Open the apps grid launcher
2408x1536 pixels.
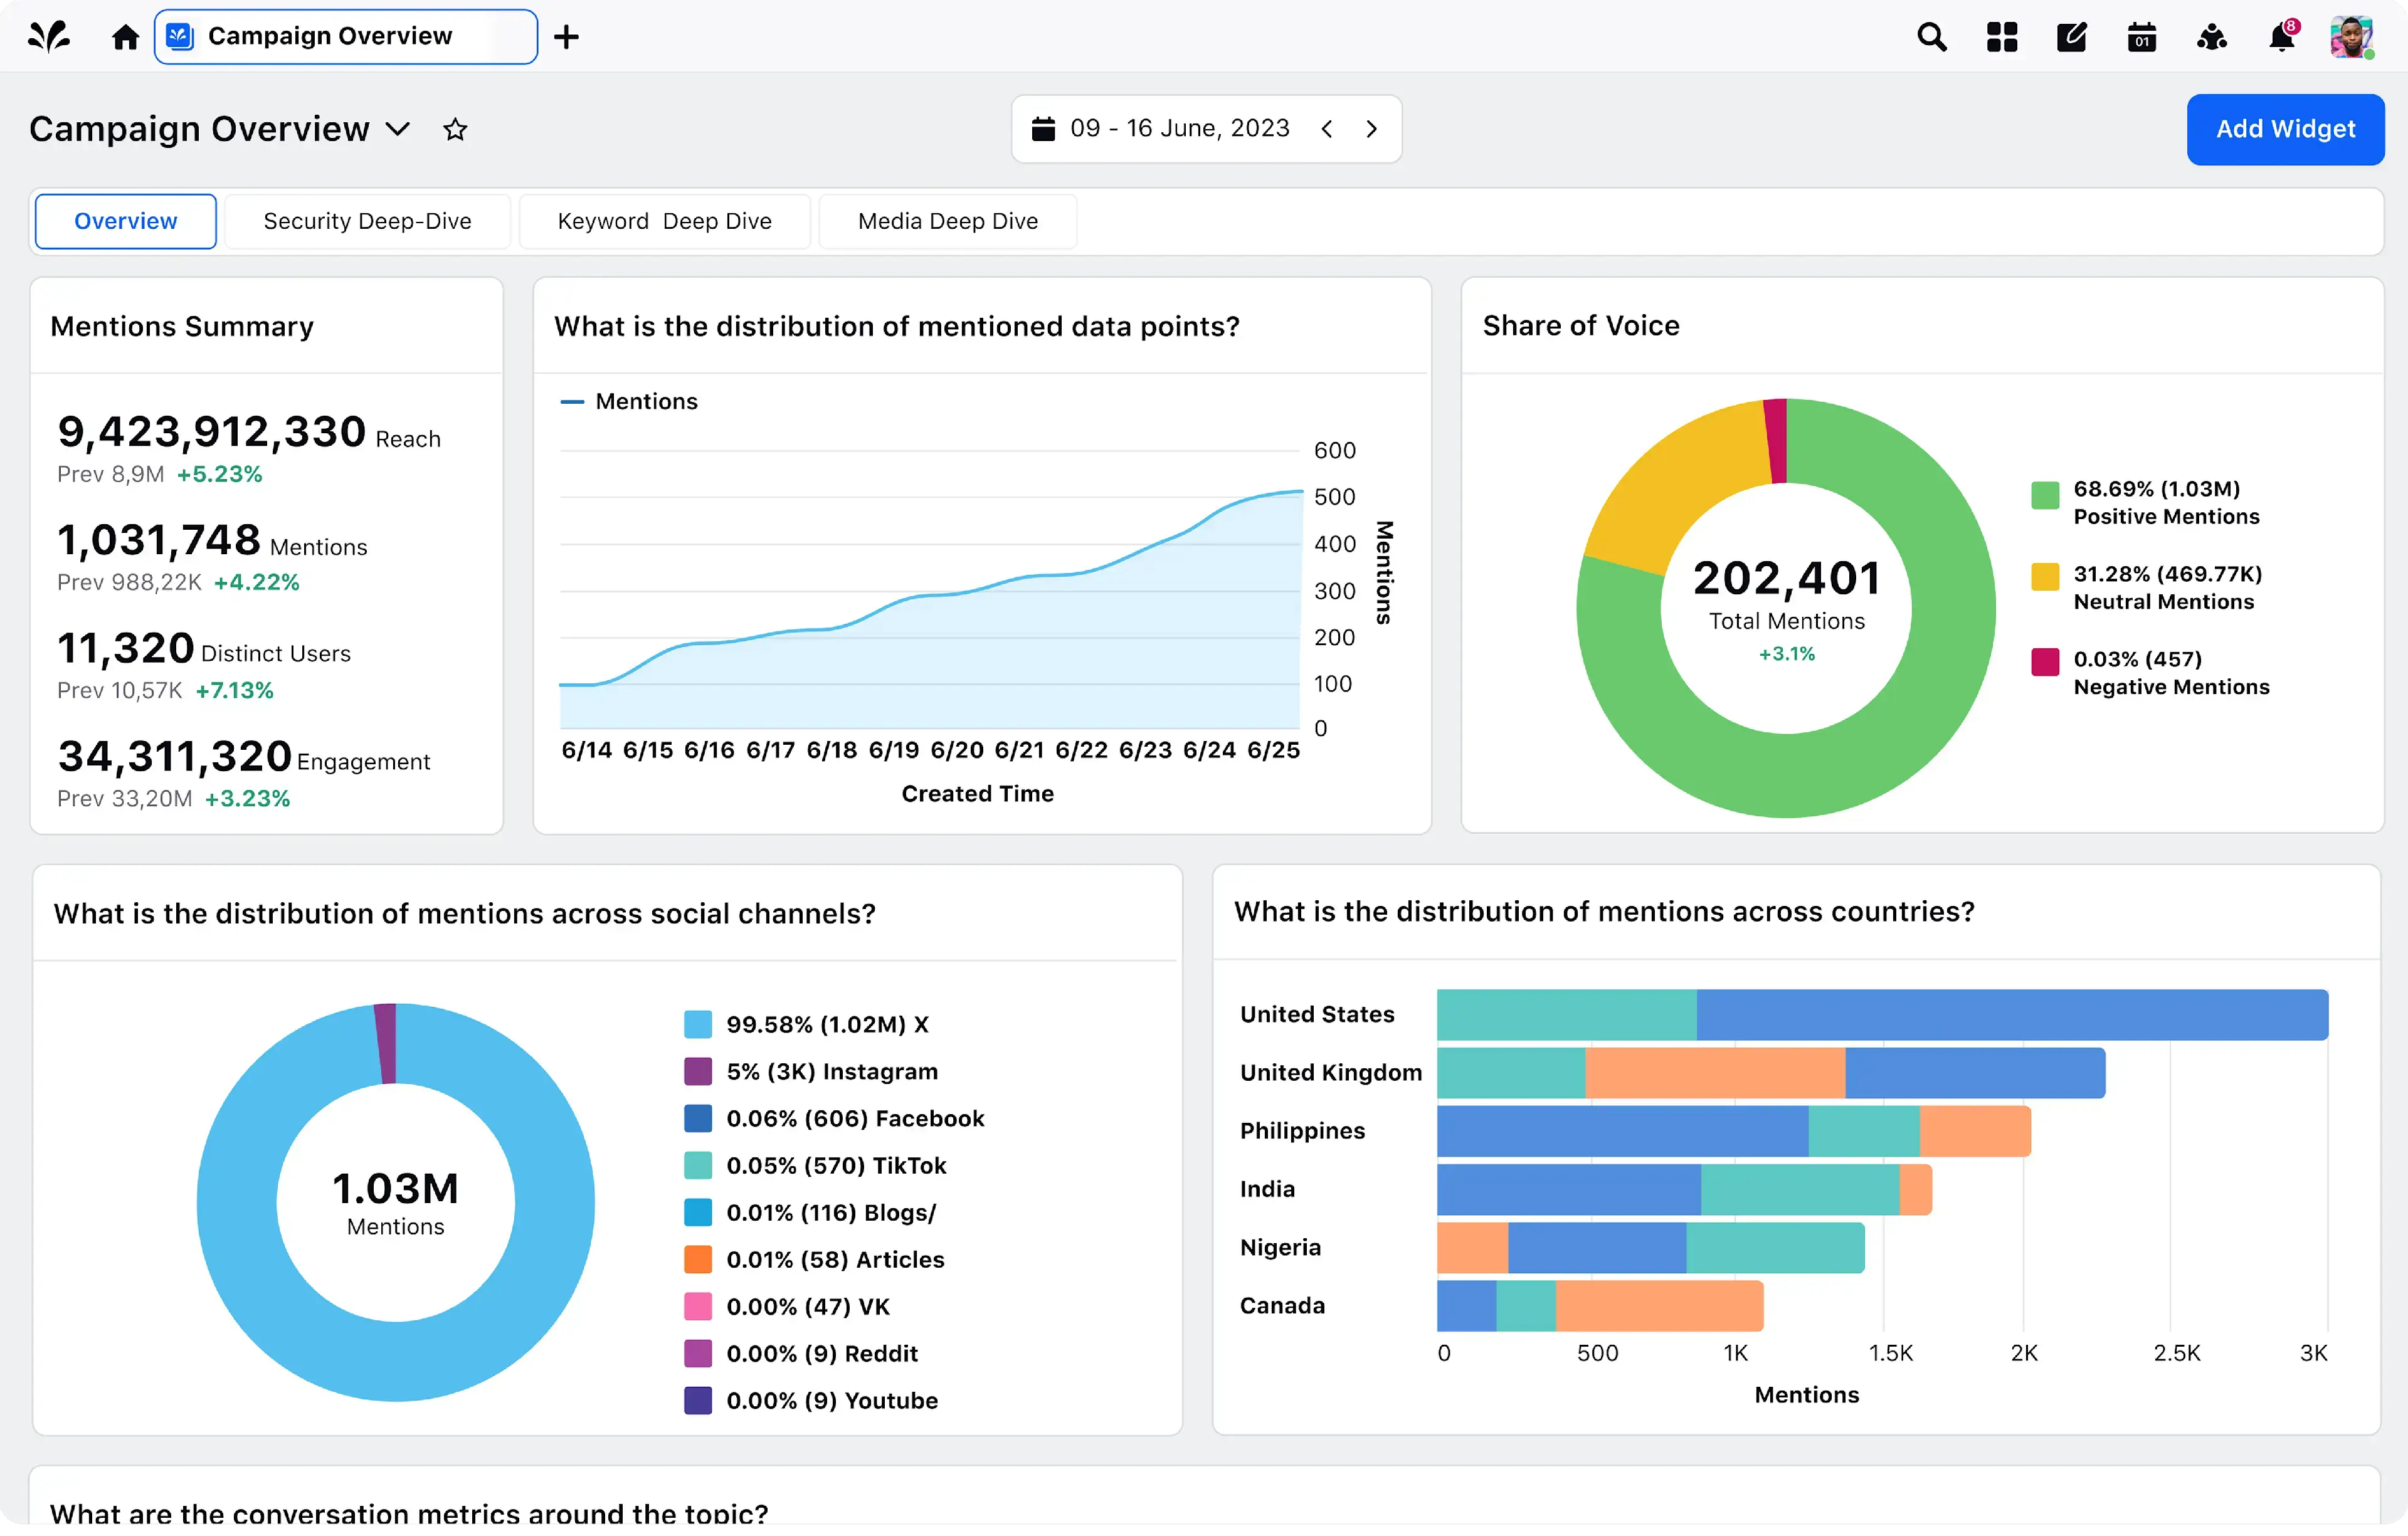coord(2002,36)
